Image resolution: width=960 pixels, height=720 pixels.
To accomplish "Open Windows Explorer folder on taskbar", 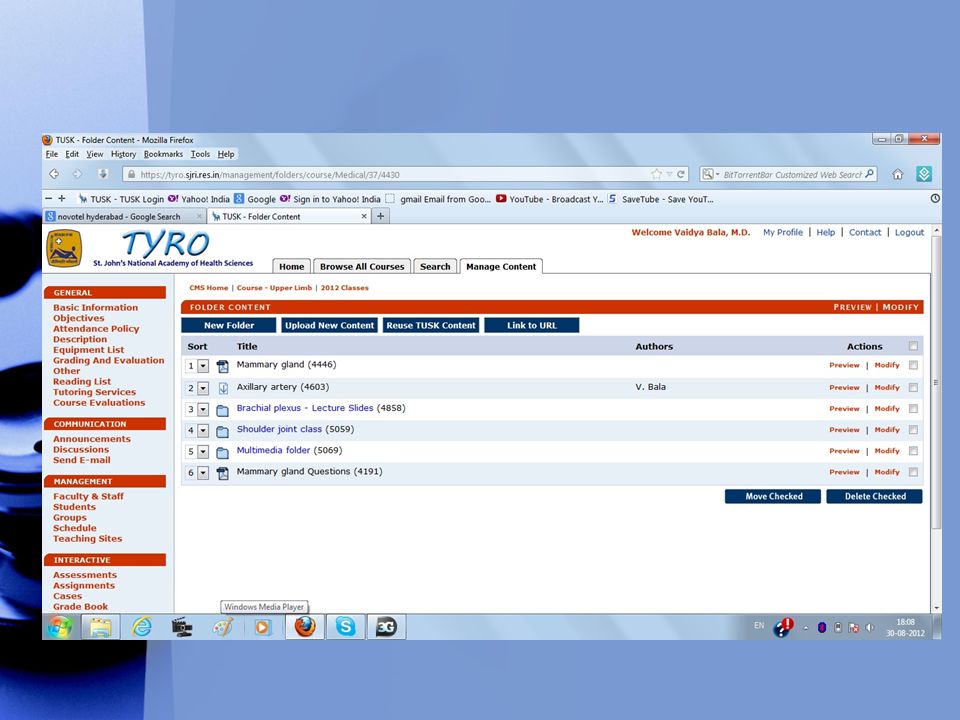I will click(101, 627).
